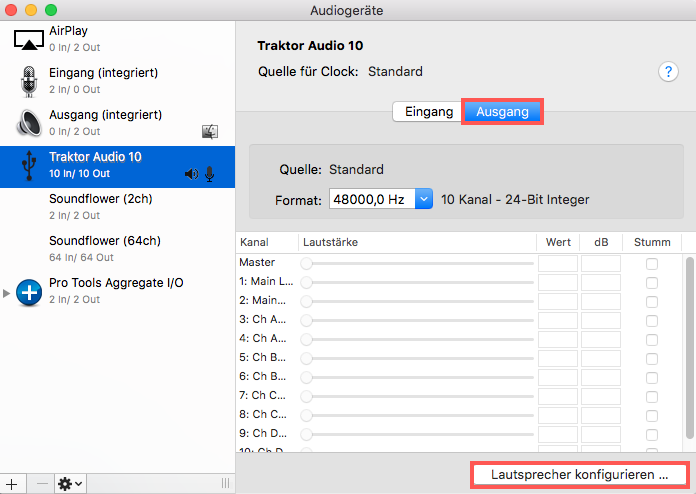Click the Quelle für Clock Standard value

(395, 71)
